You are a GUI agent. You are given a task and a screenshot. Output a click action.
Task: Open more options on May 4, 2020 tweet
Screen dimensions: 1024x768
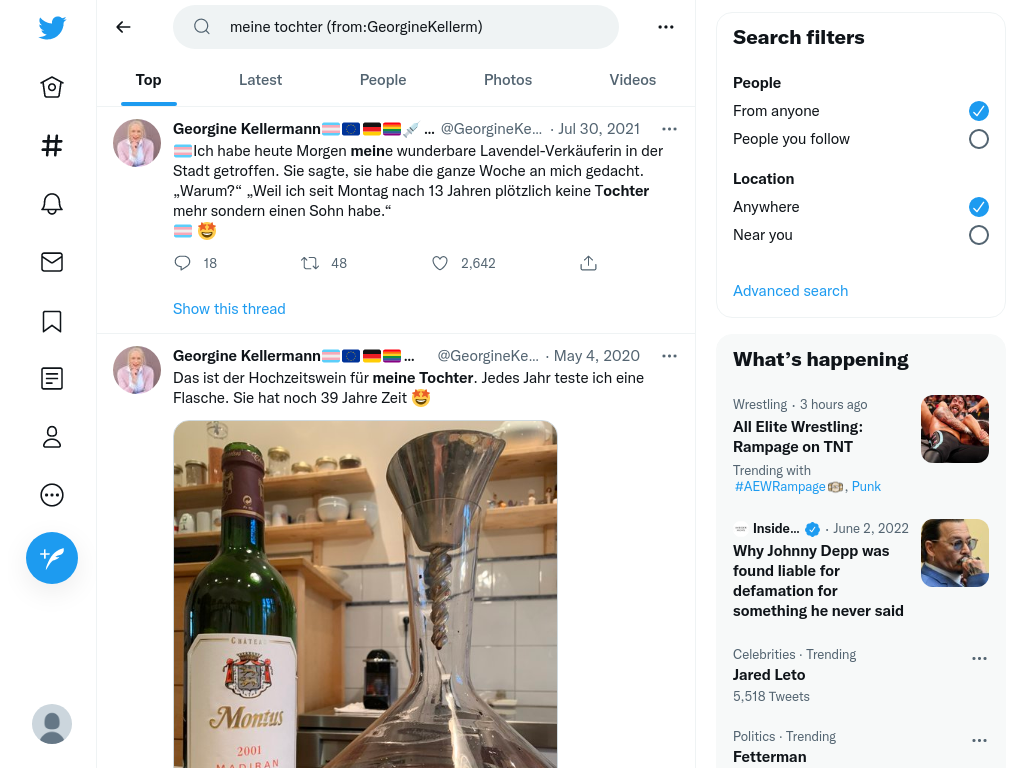[x=670, y=356]
